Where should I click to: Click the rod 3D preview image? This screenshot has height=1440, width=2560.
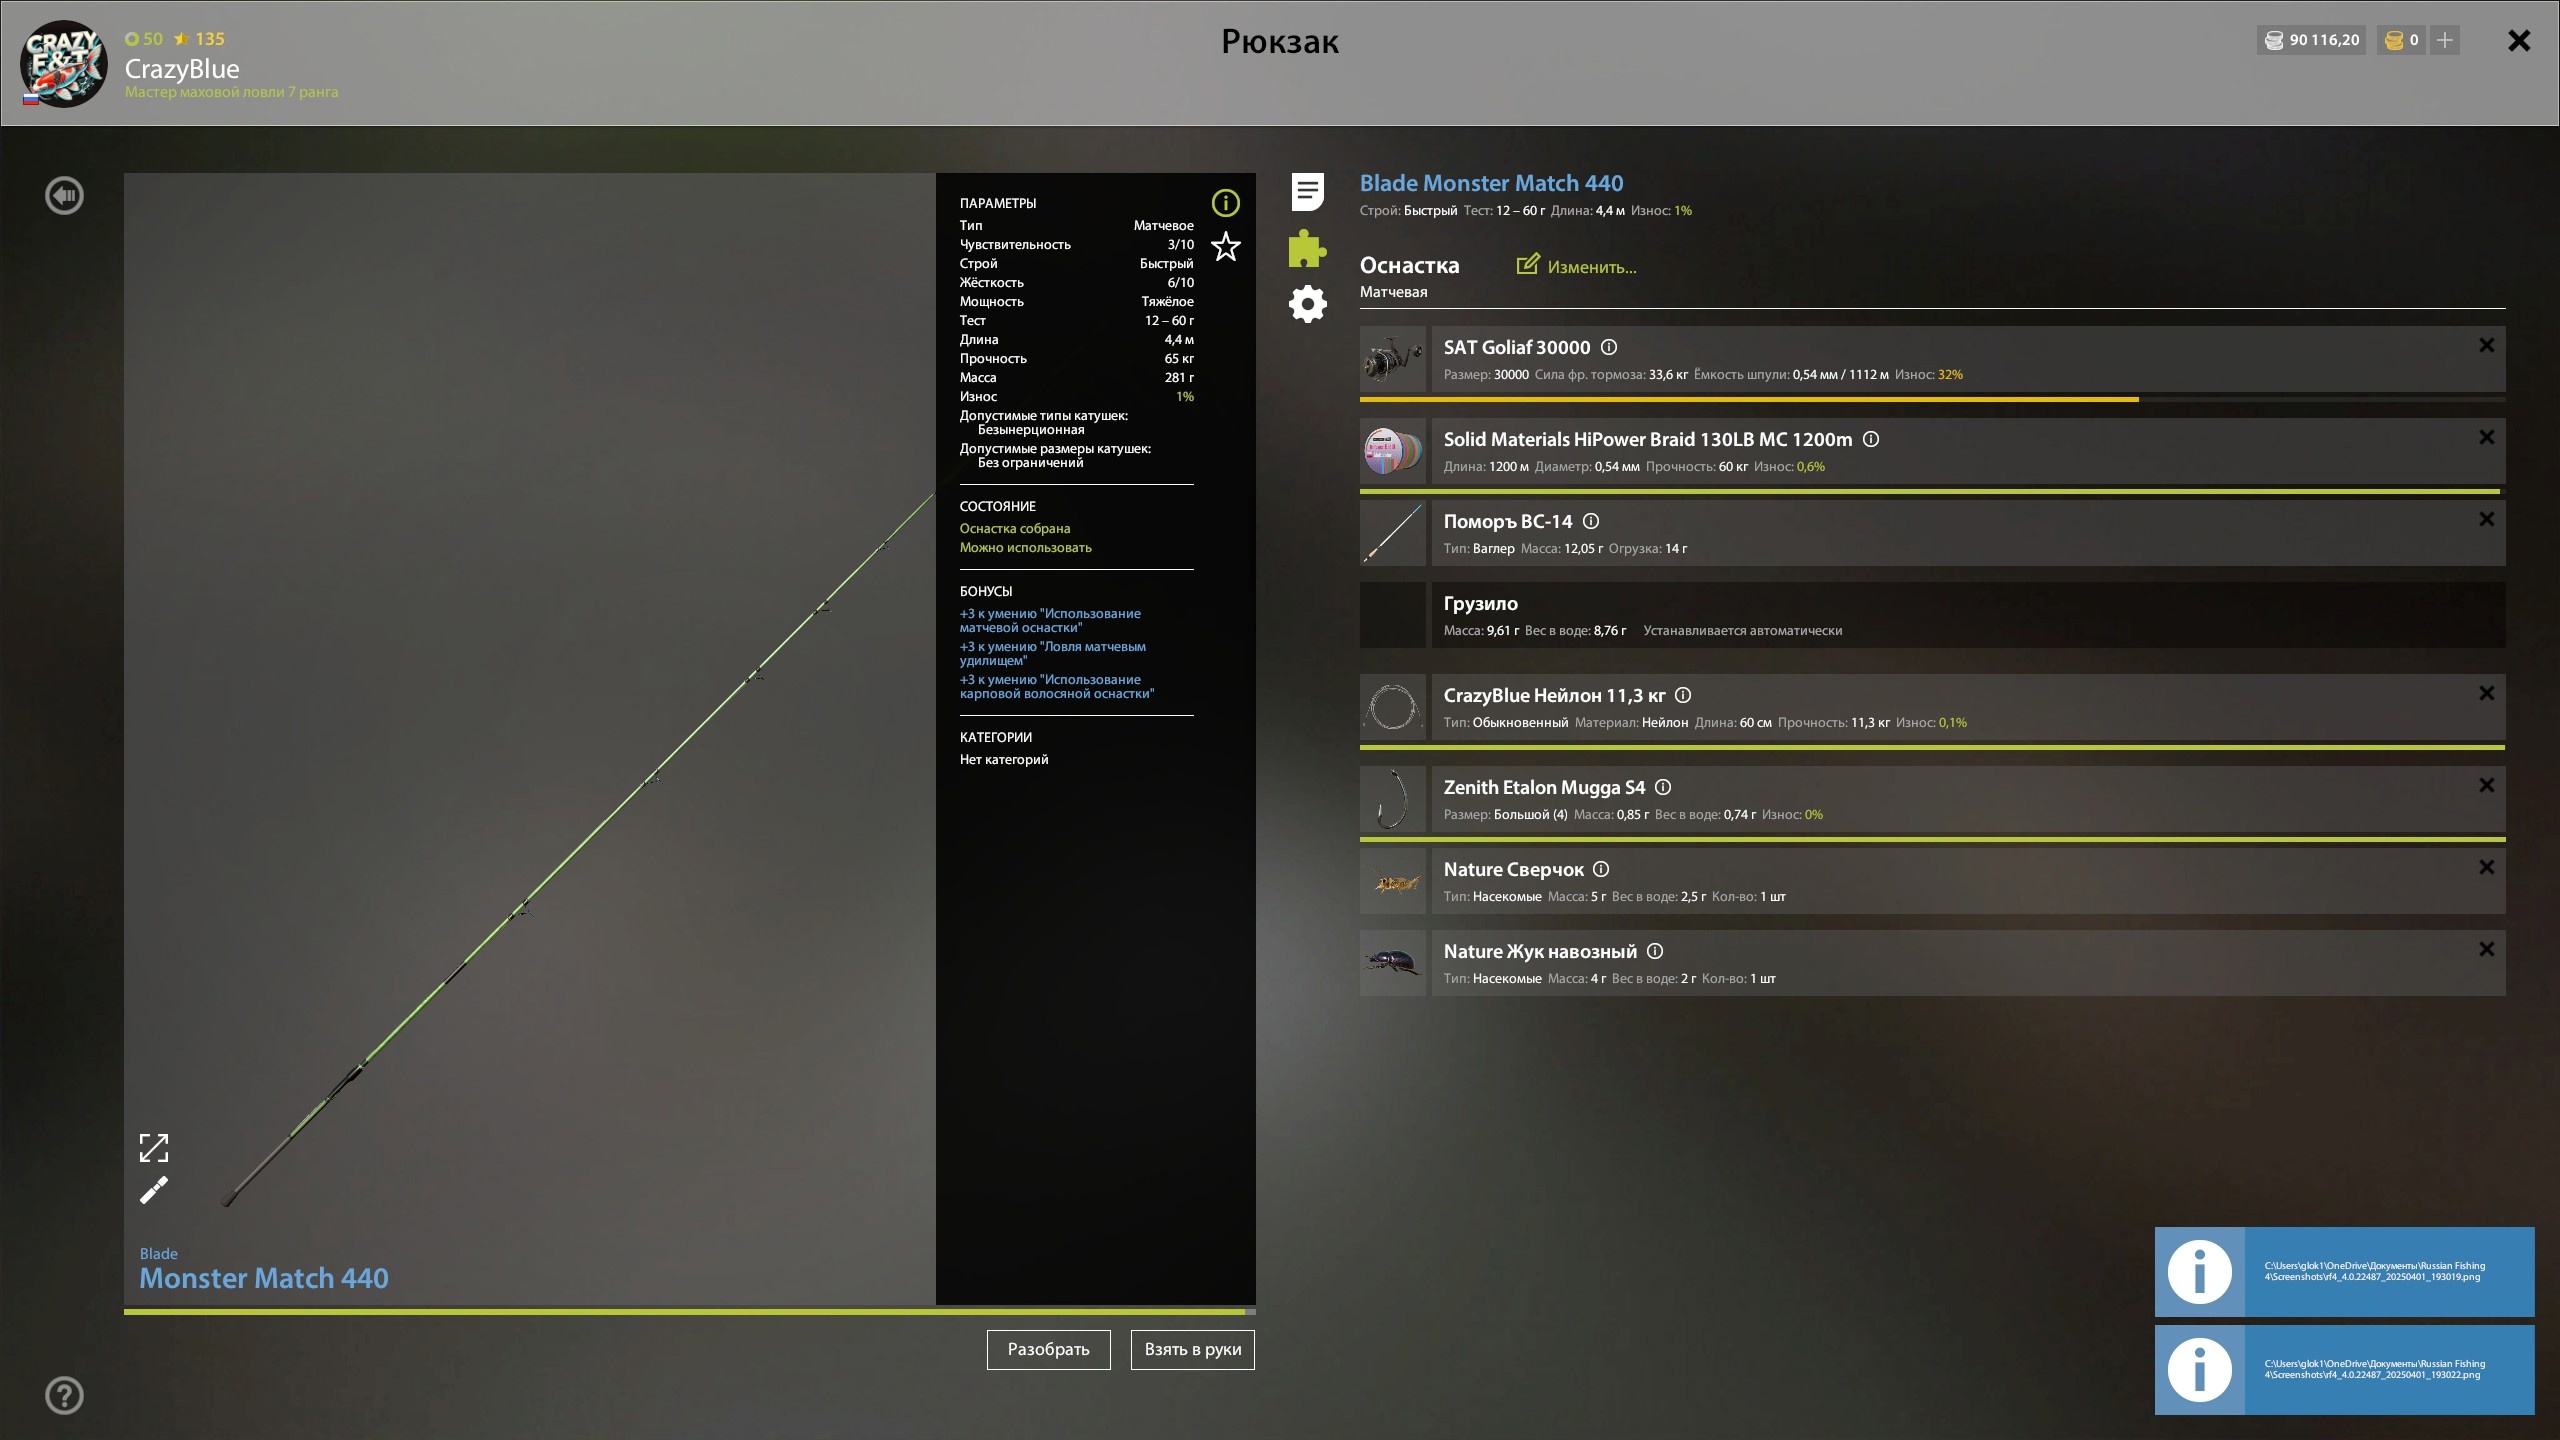530,739
